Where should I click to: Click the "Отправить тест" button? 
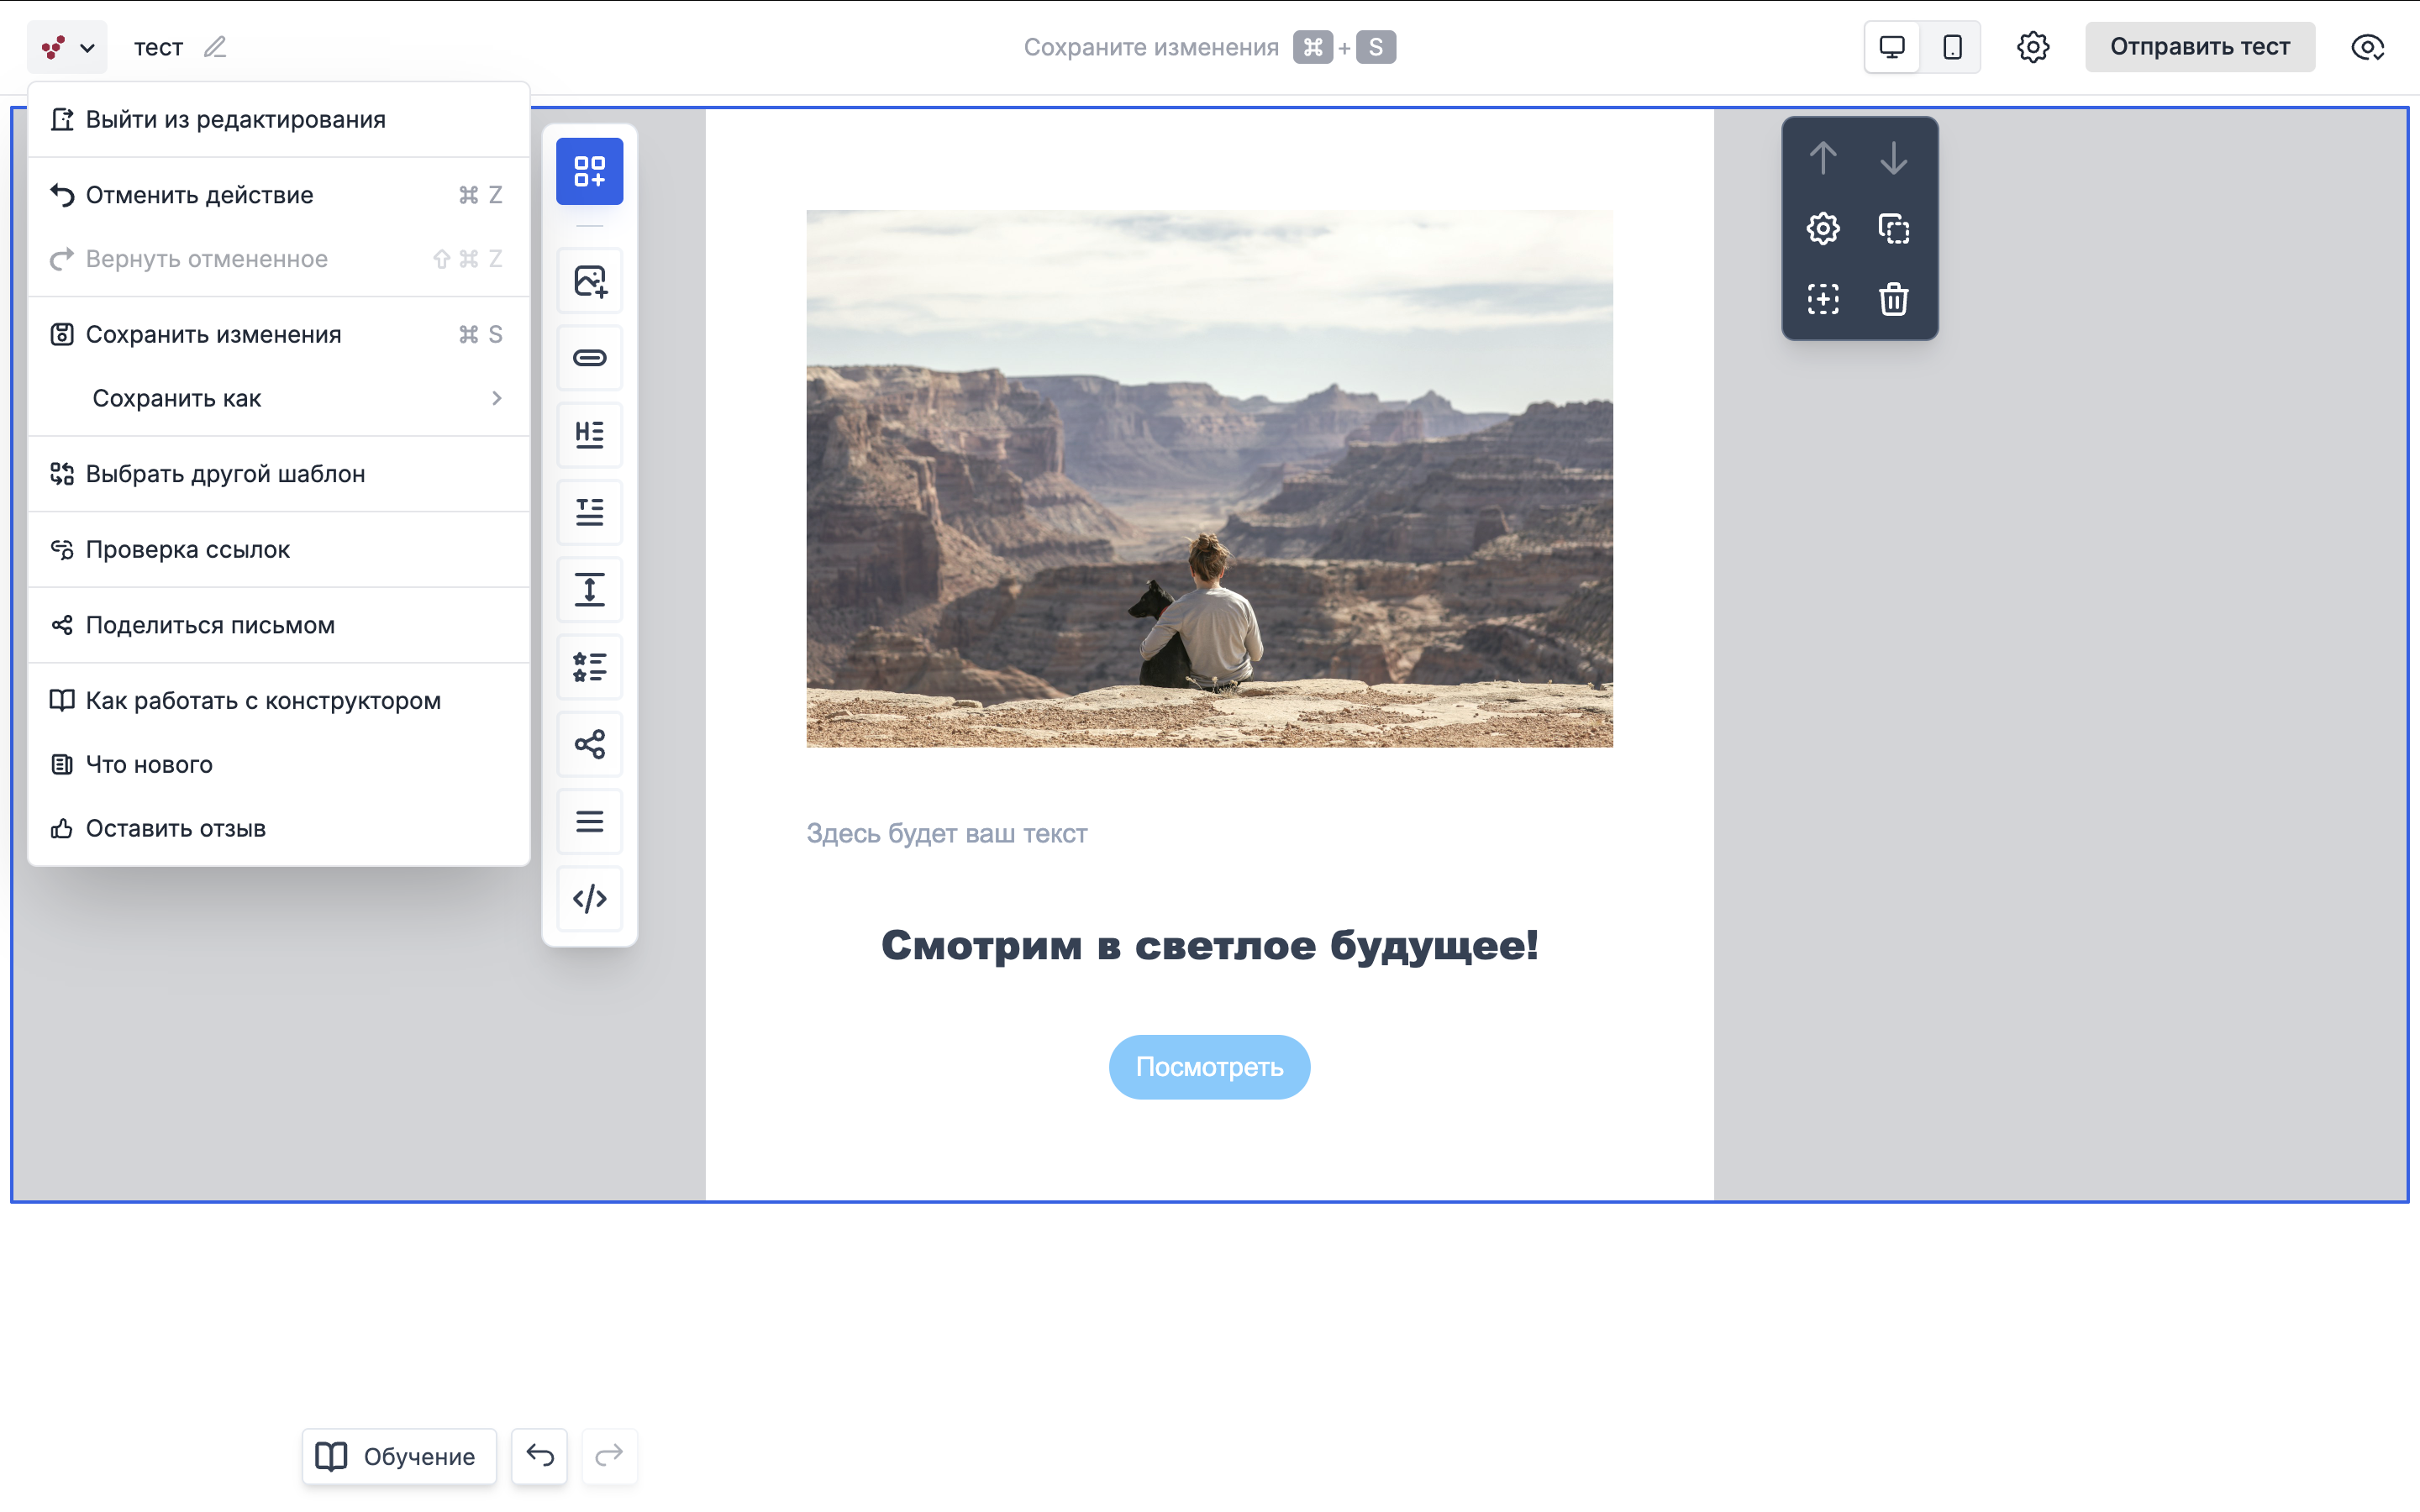[x=2199, y=47]
